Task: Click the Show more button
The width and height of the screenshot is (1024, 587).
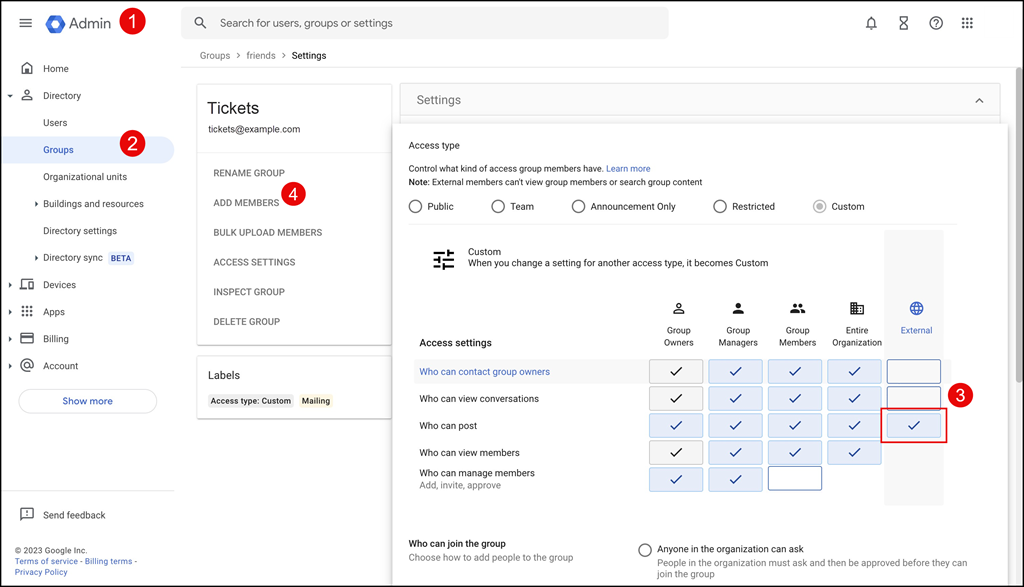Action: [88, 401]
